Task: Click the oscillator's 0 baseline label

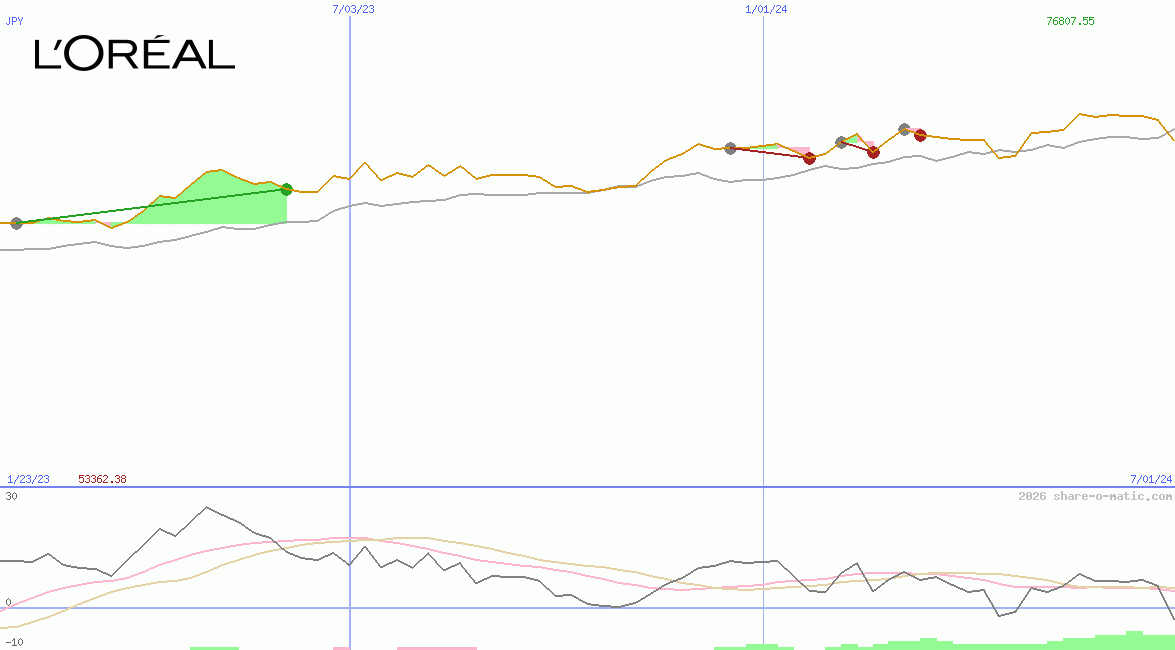Action: click(8, 602)
